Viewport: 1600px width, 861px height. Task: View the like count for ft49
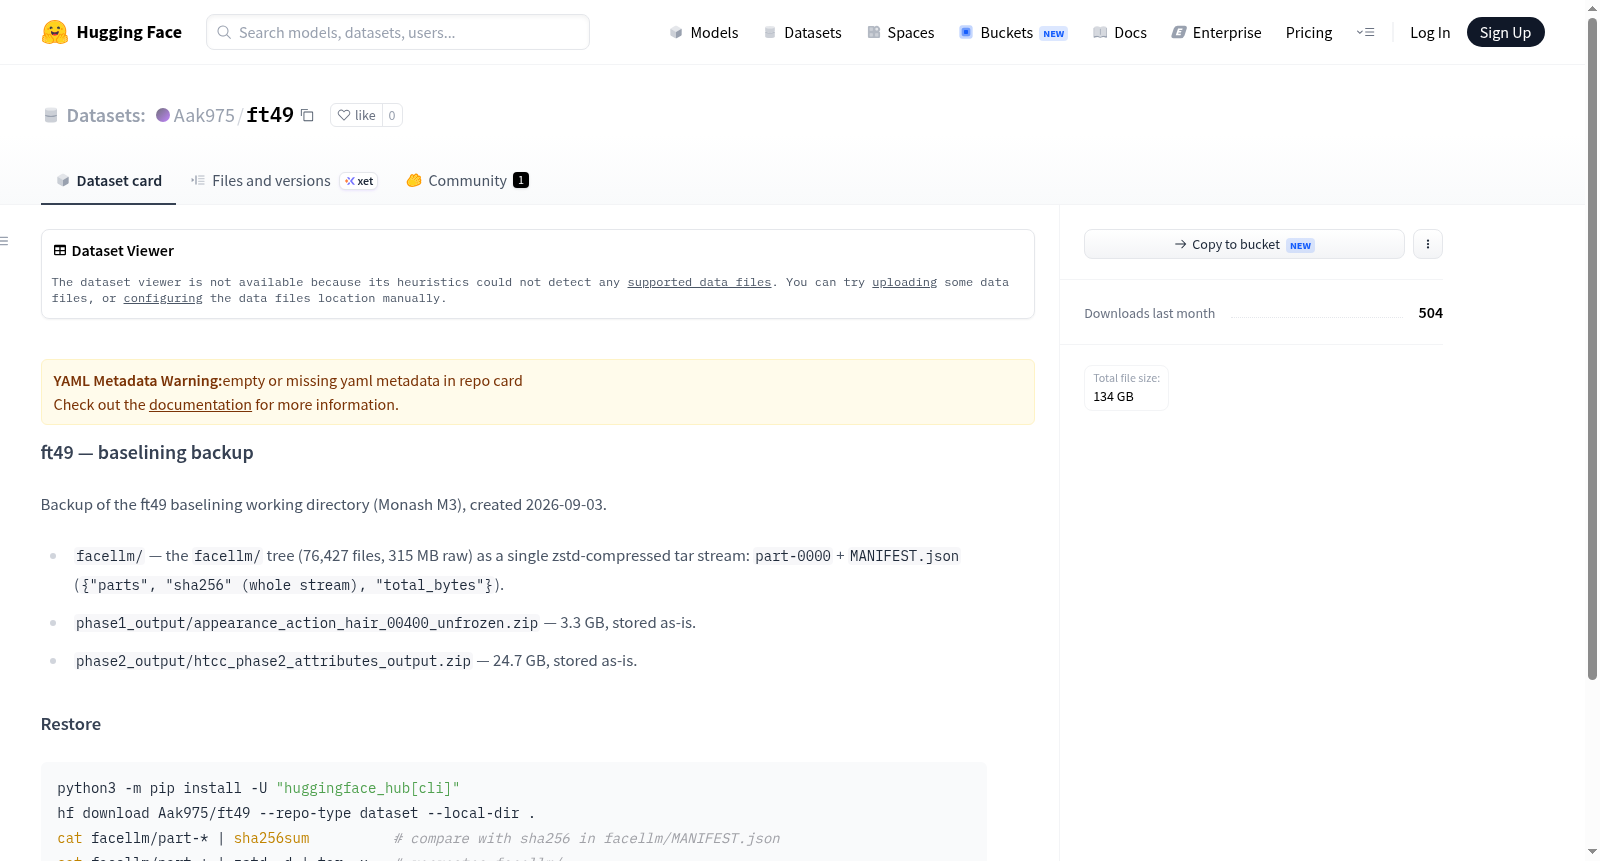point(392,115)
